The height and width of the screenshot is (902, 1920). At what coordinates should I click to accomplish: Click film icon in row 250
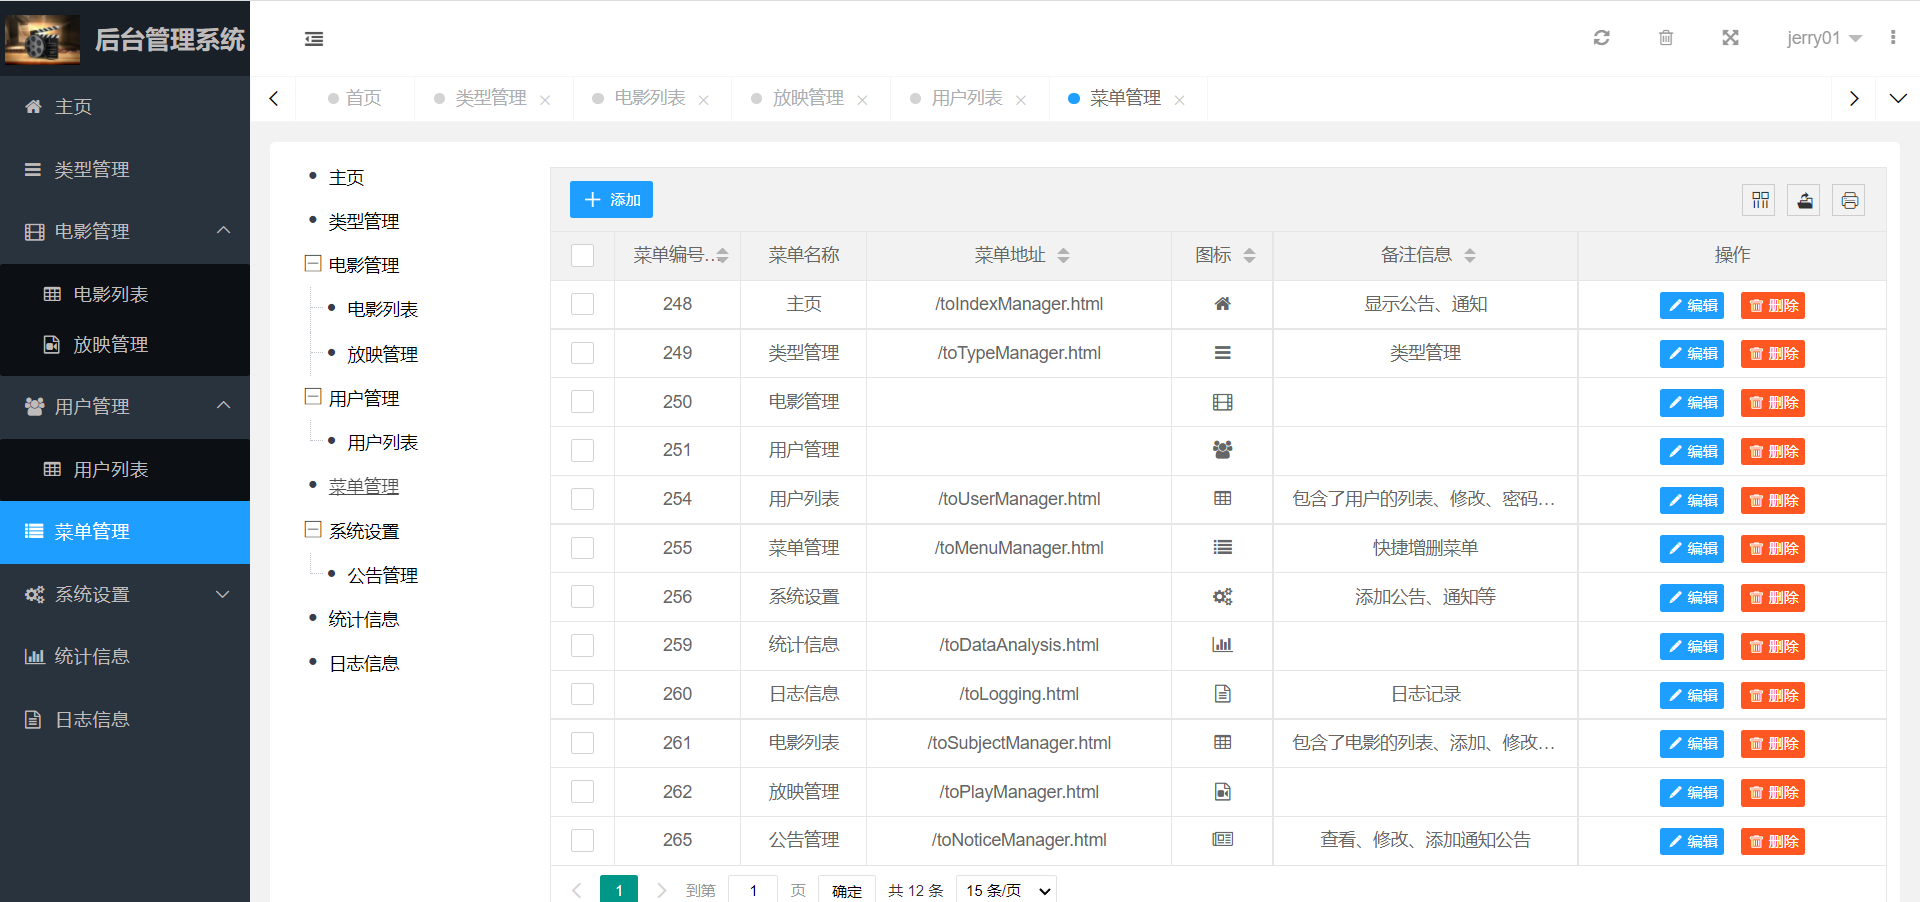[1222, 402]
